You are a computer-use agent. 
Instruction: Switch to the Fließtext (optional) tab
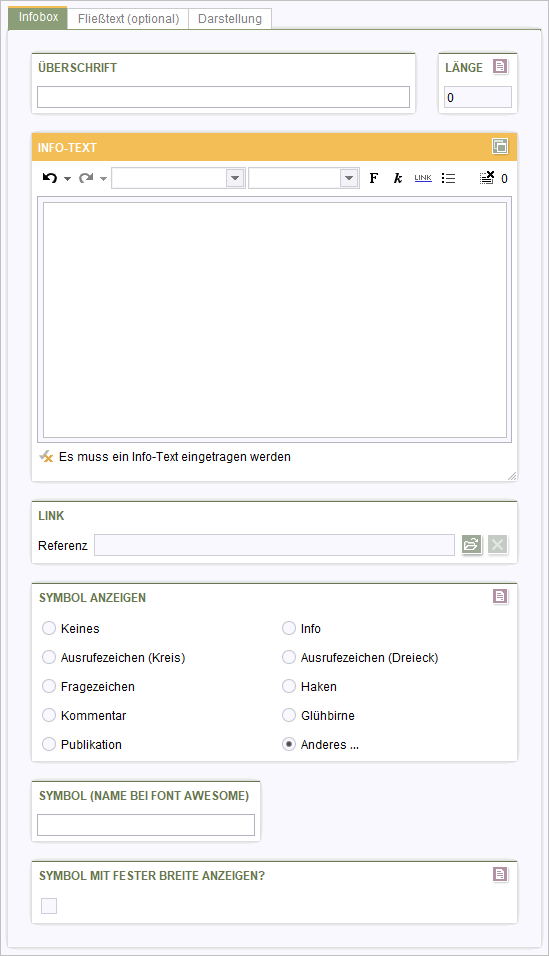[128, 19]
